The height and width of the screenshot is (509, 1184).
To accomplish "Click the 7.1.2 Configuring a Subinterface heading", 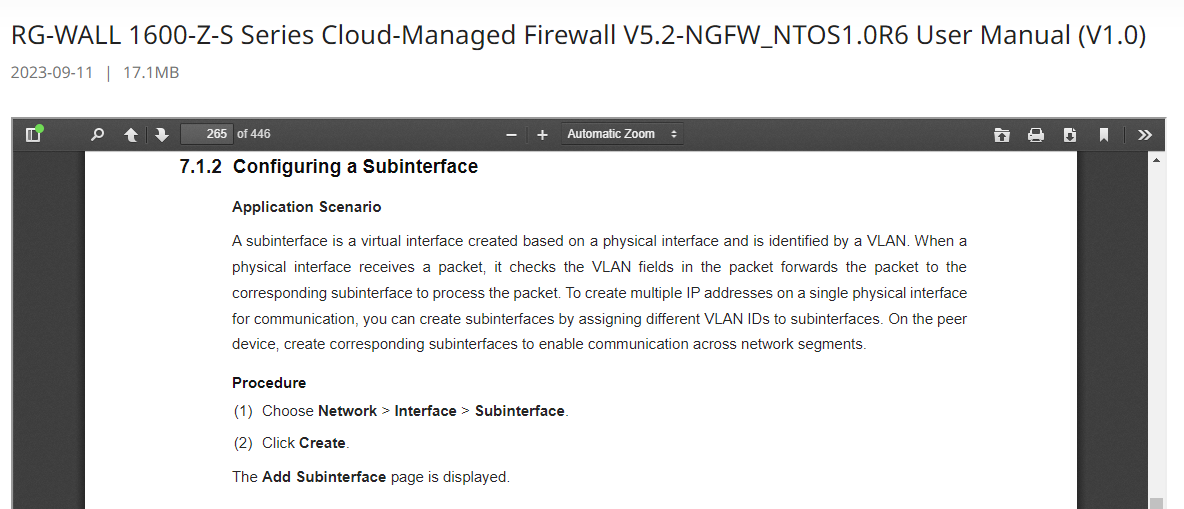I will (x=328, y=166).
